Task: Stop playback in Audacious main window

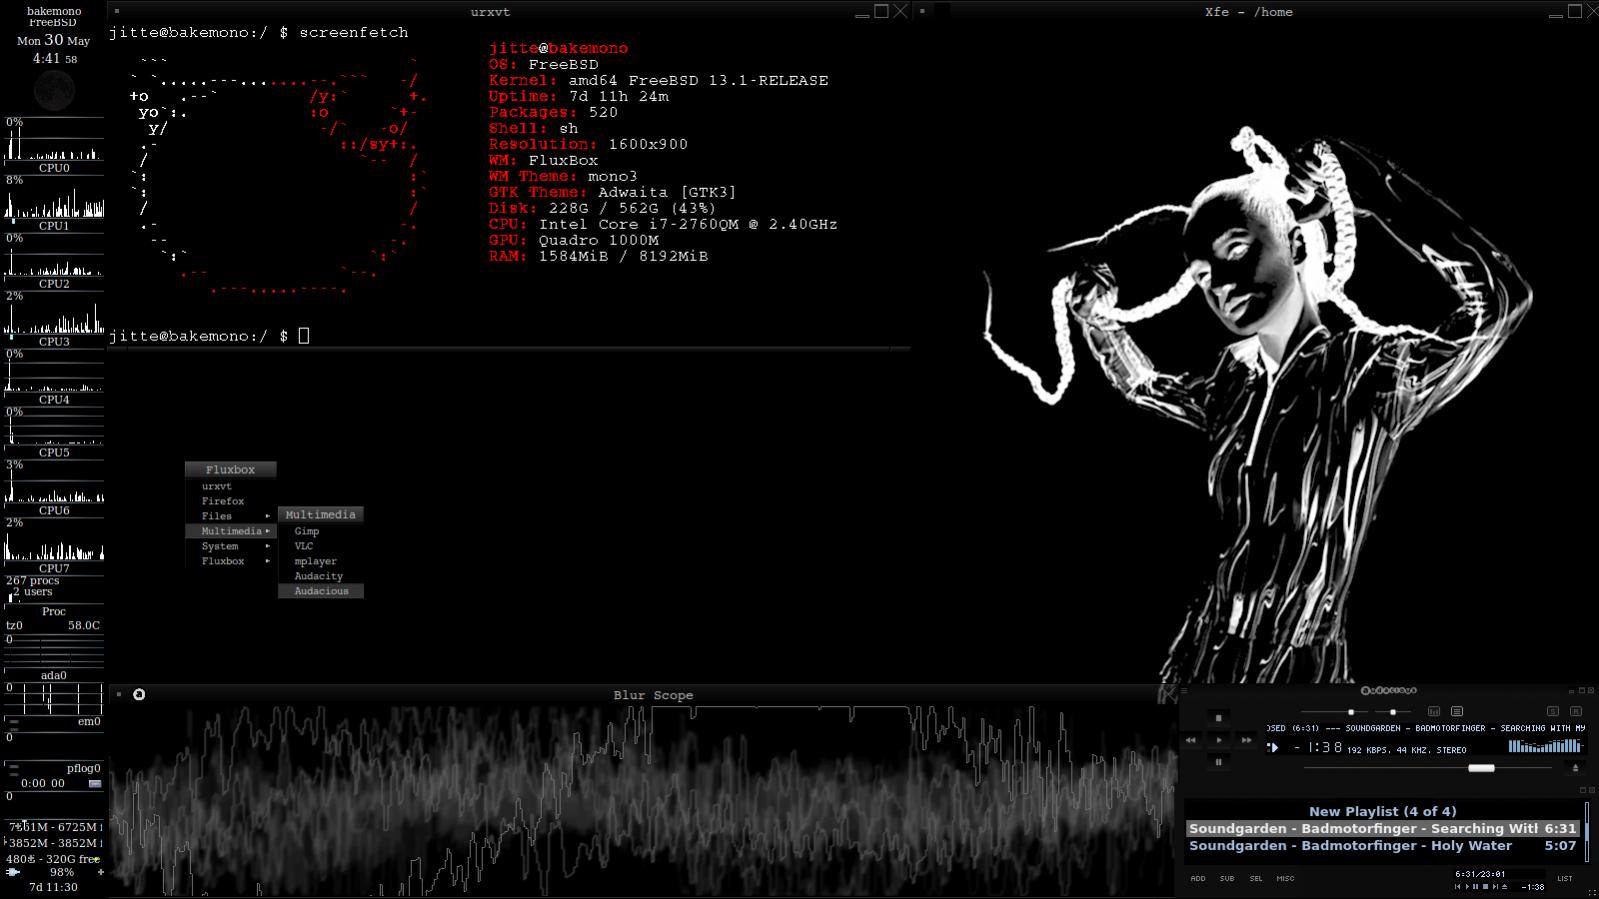Action: click(1218, 718)
